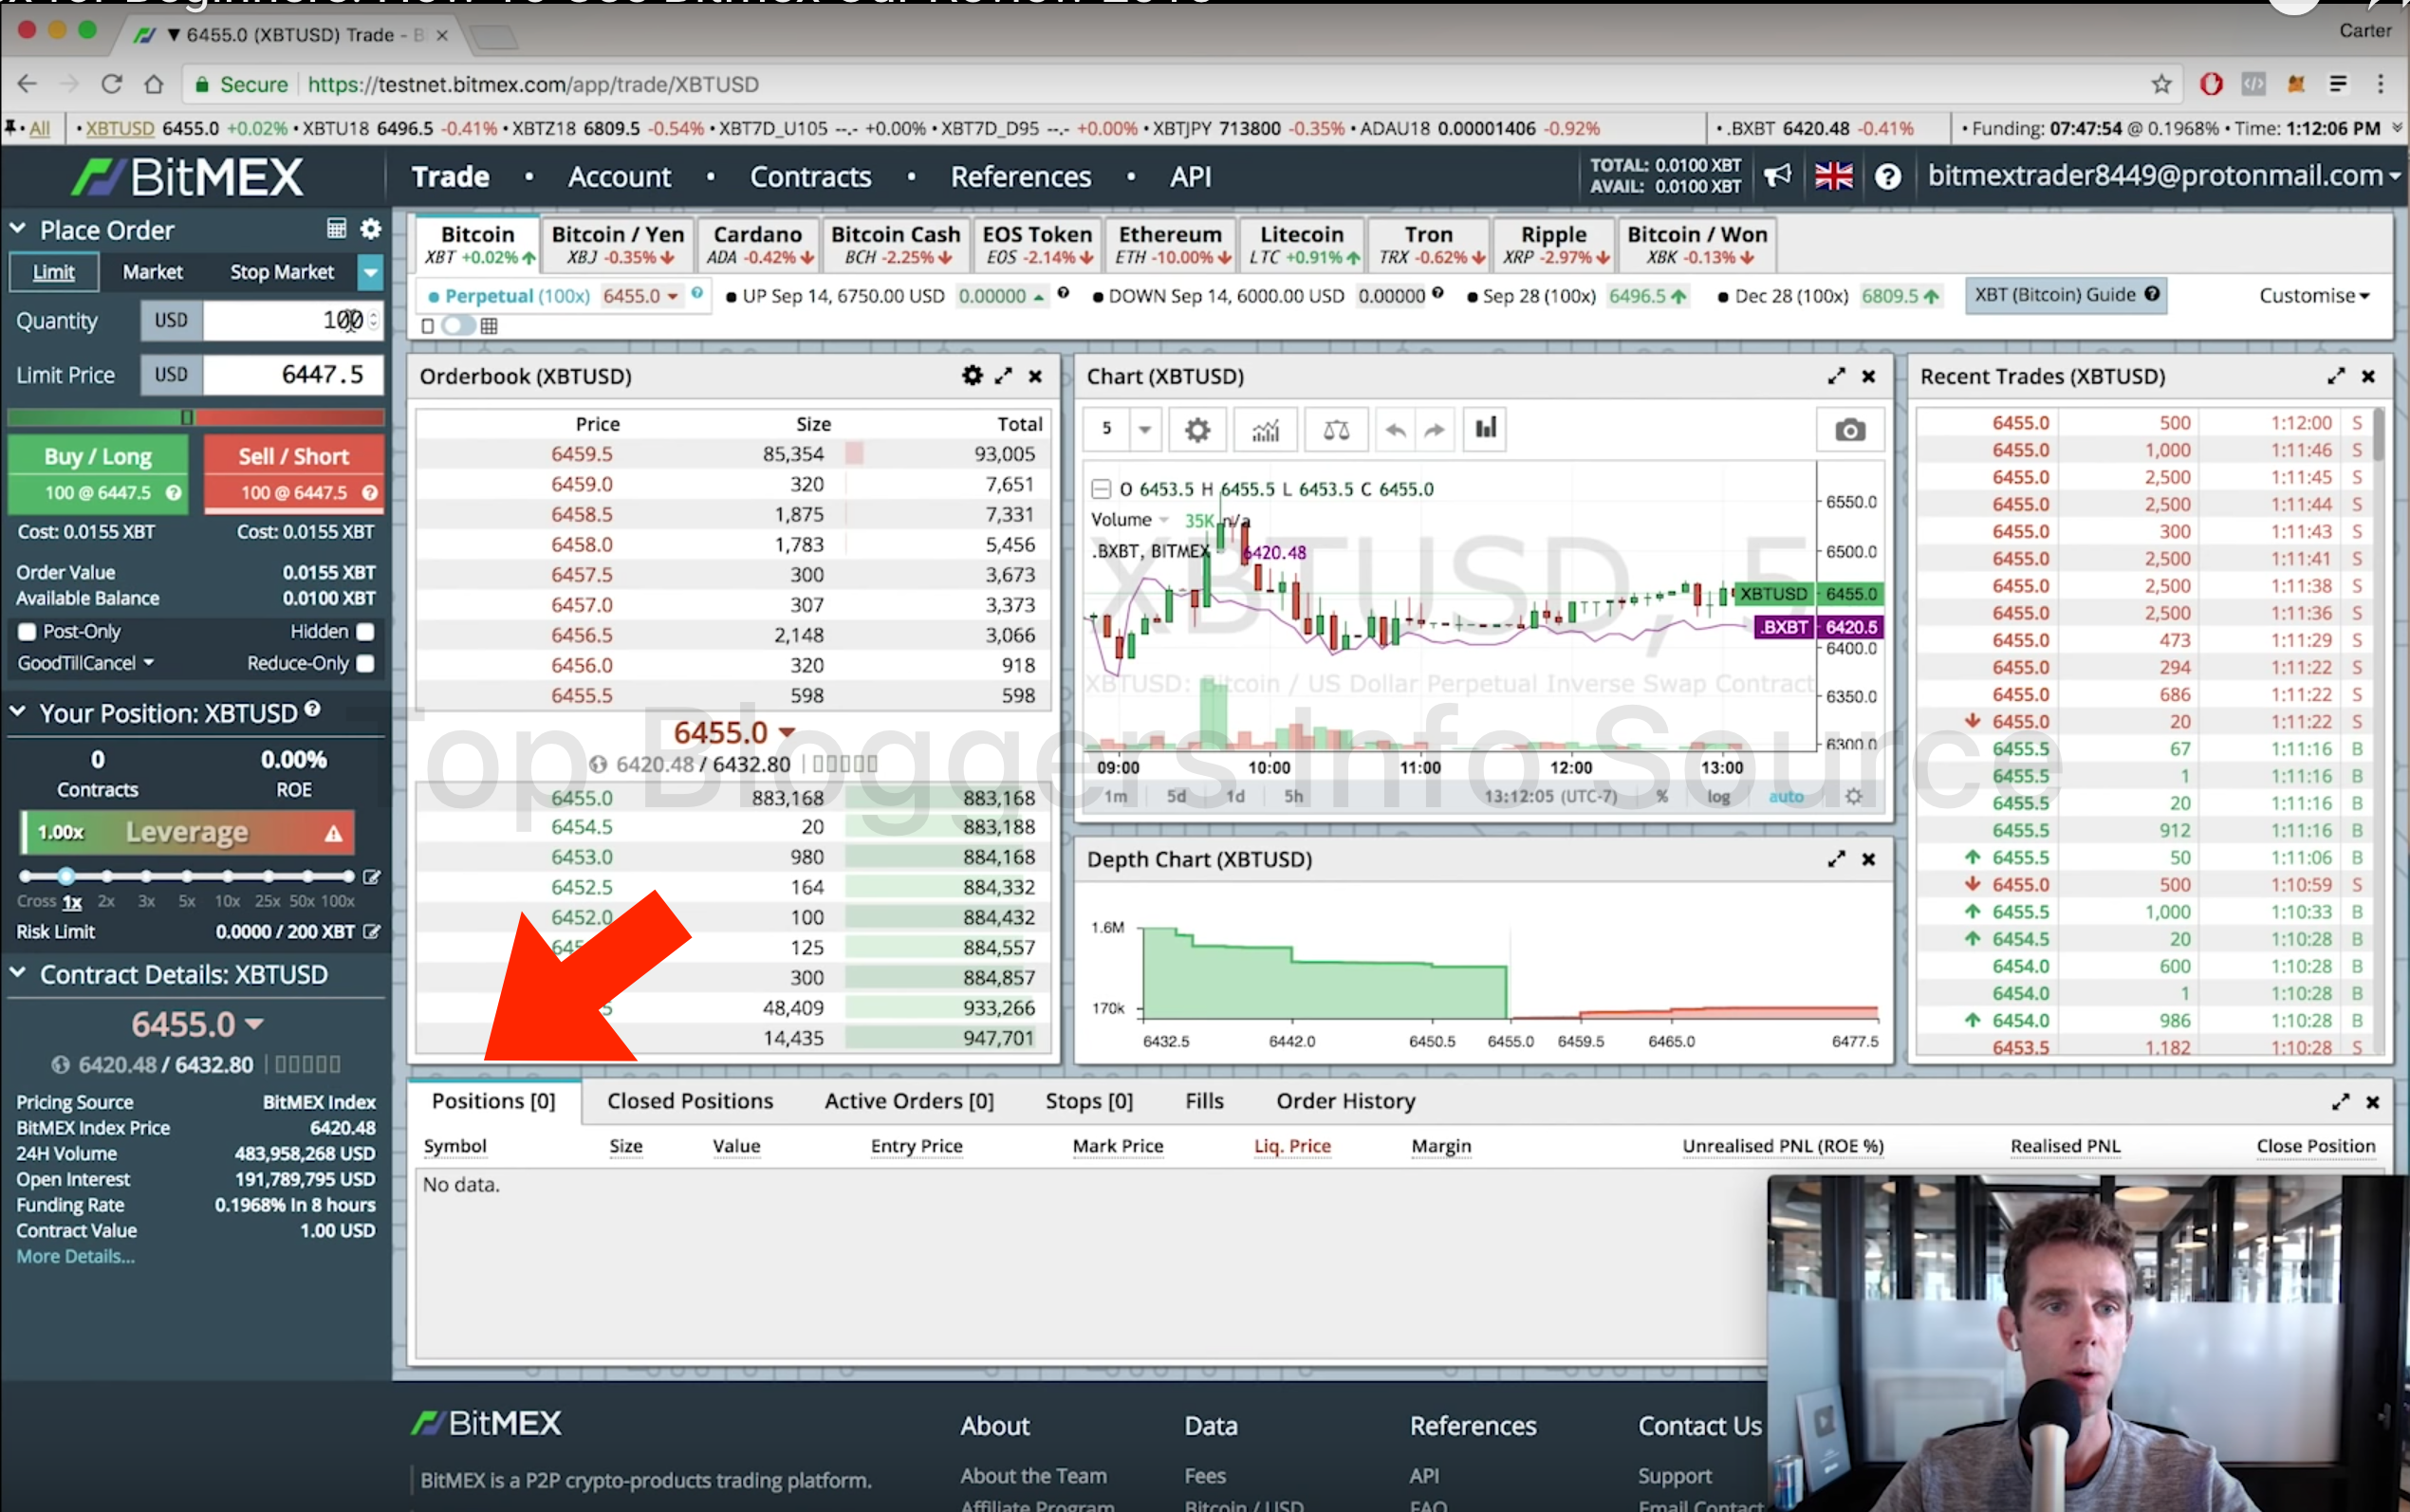Open Place Order settings gear

tap(371, 229)
